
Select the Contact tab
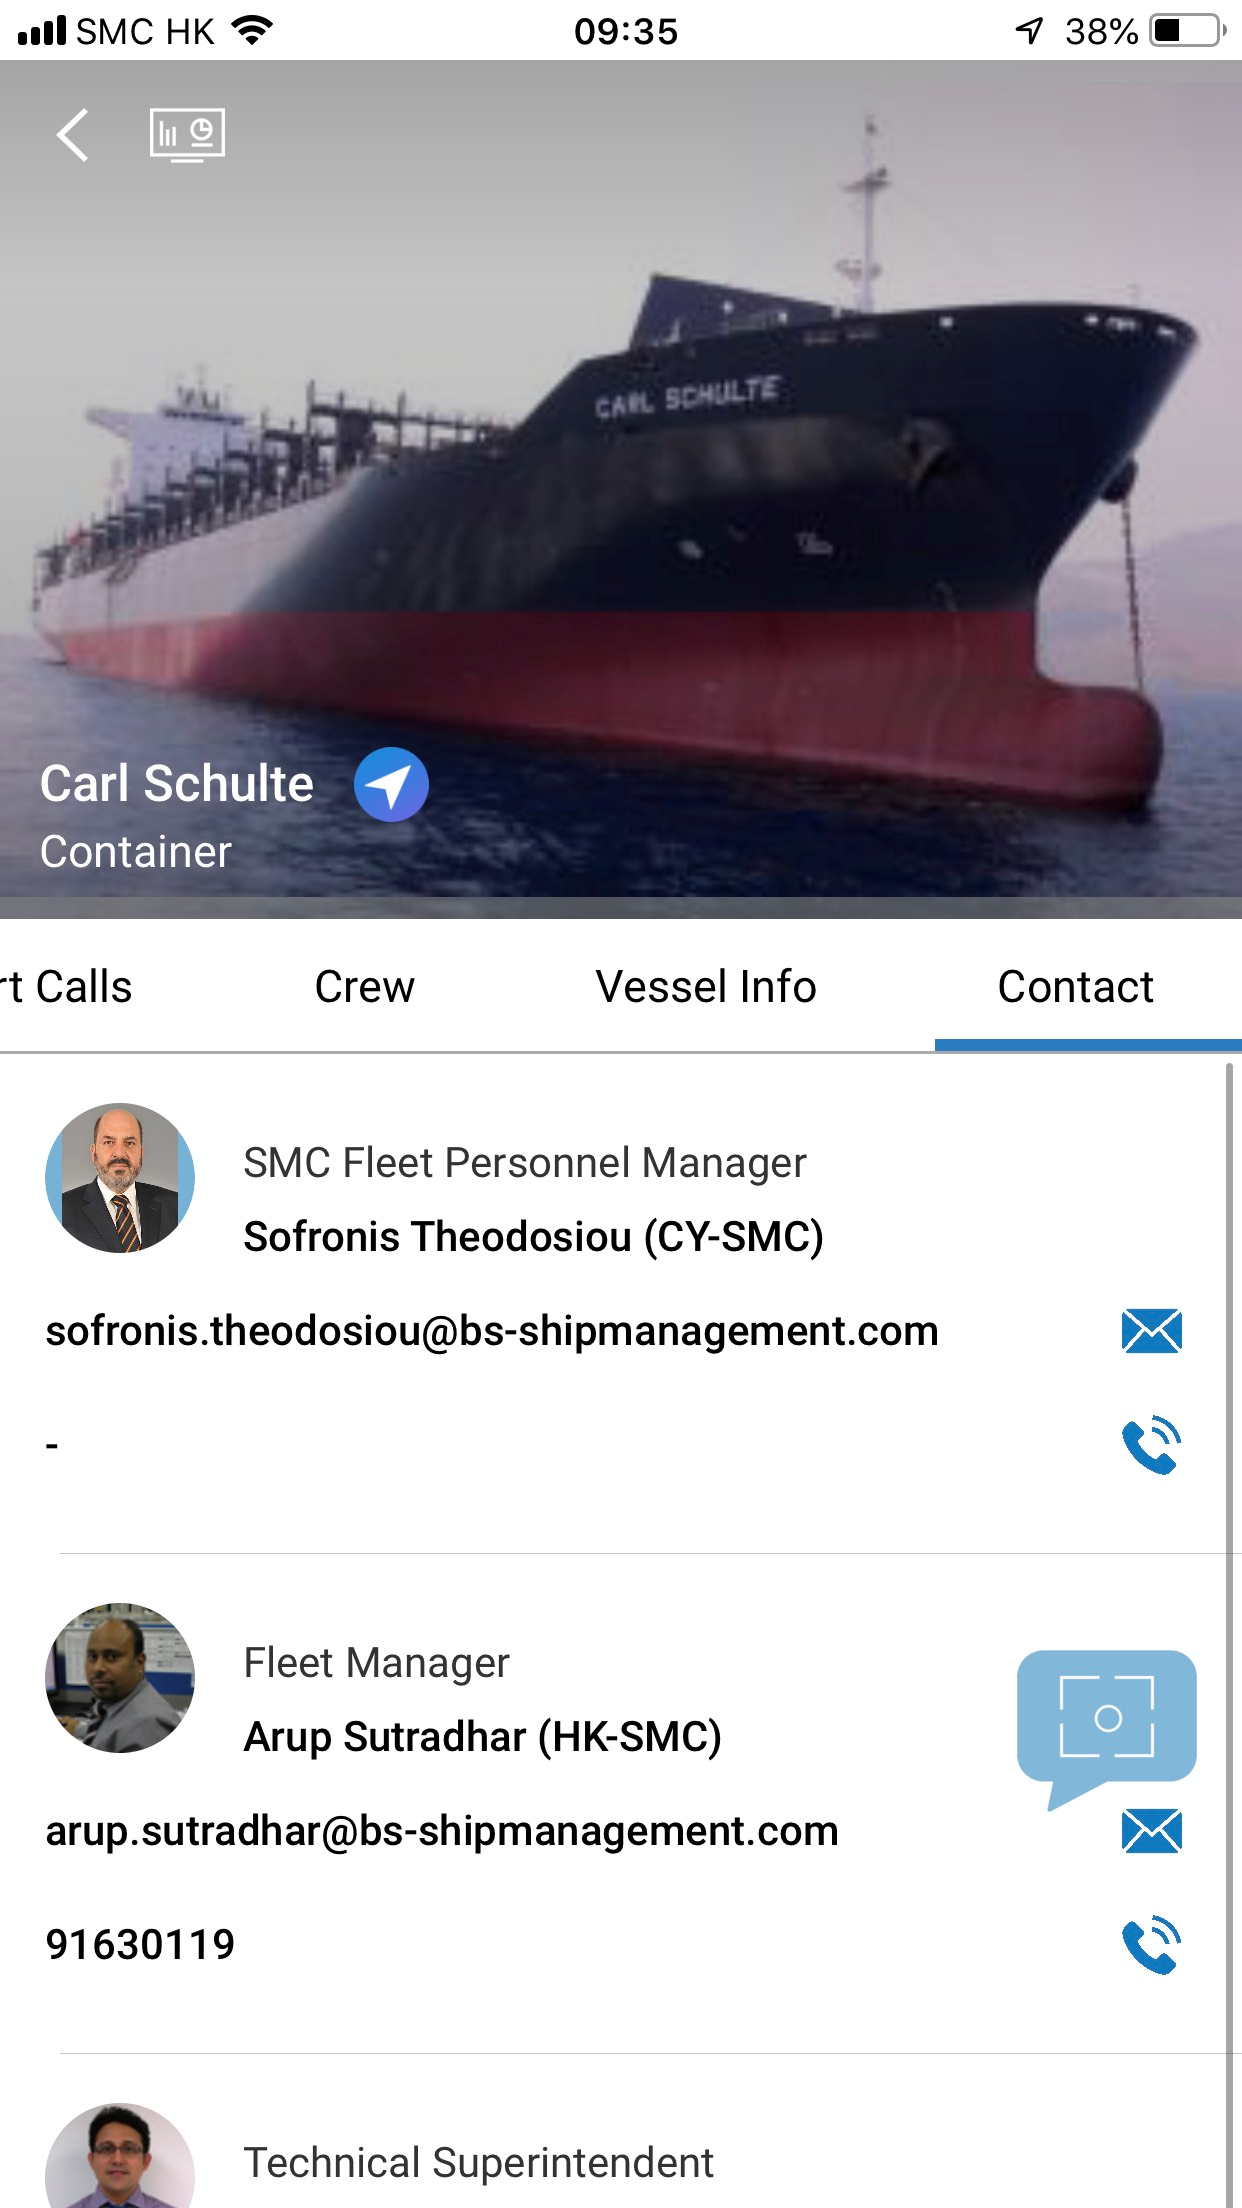click(x=1075, y=987)
